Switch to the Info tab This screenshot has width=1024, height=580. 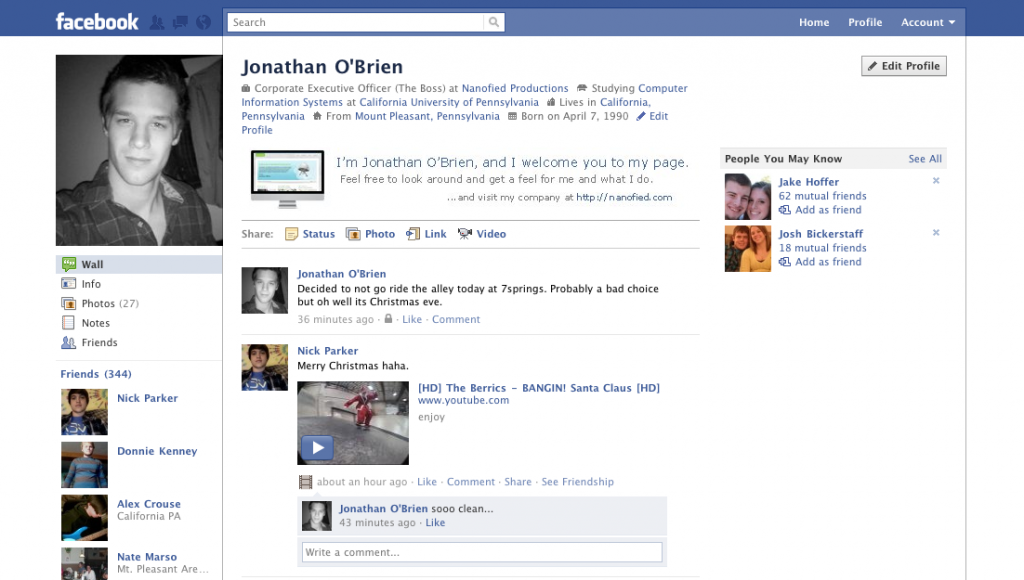(91, 283)
